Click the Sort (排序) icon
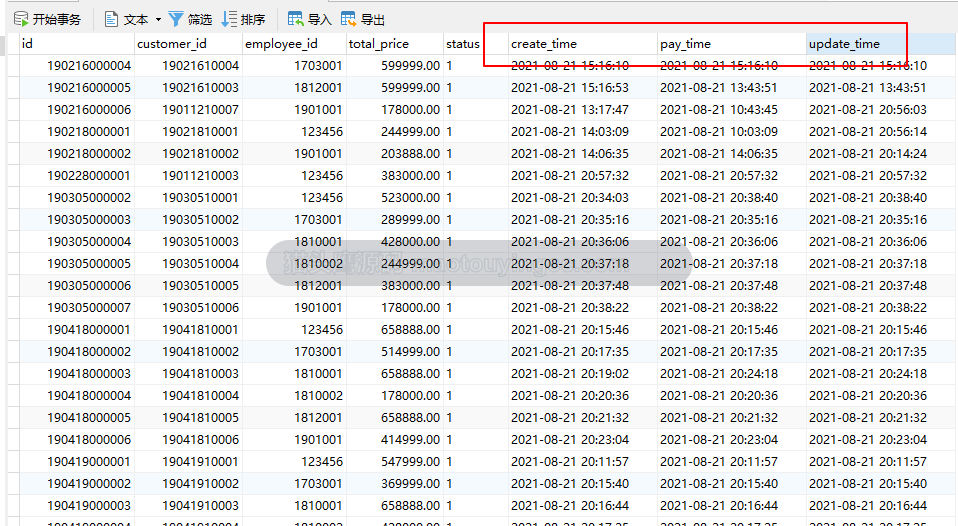This screenshot has height=526, width=958. 229,20
